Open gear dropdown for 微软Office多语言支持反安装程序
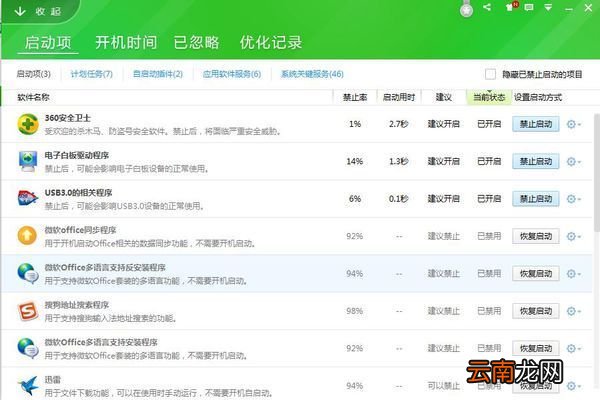600x400 pixels. click(573, 274)
